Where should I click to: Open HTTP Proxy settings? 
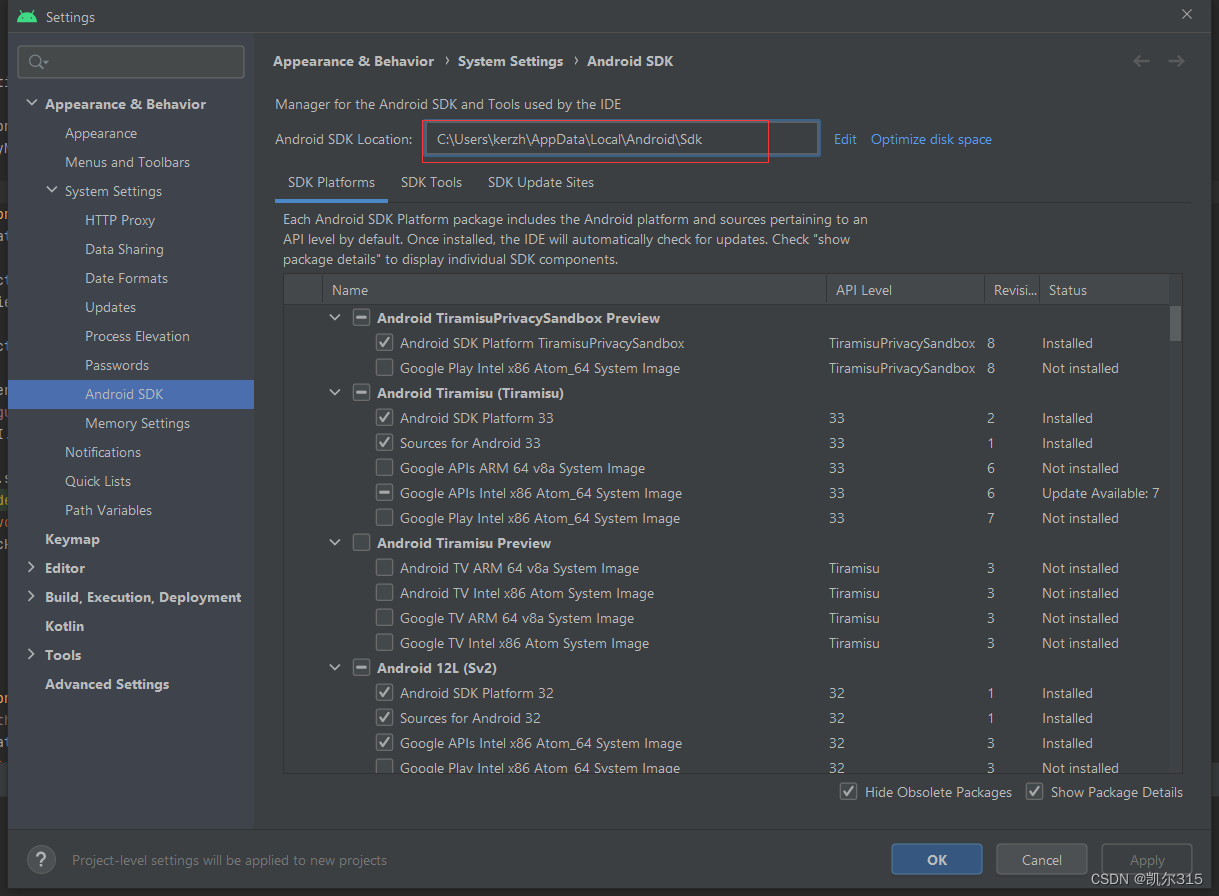coord(120,220)
